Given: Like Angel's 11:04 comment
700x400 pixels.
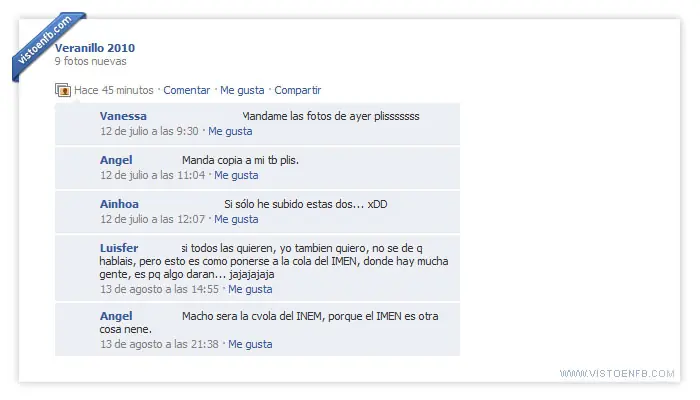Looking at the screenshot, I should 236,175.
